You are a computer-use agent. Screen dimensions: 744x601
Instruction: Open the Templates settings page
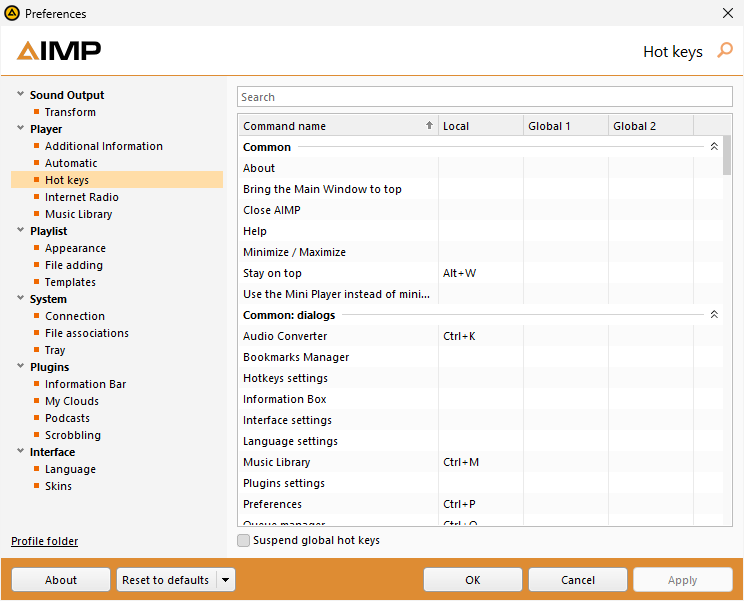(x=70, y=282)
